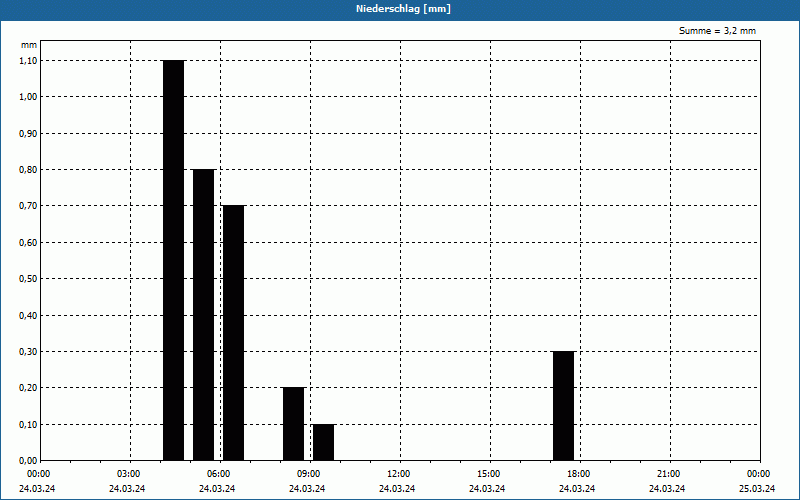Click the 1,10 y-axis value
This screenshot has width=800, height=500.
(28, 60)
